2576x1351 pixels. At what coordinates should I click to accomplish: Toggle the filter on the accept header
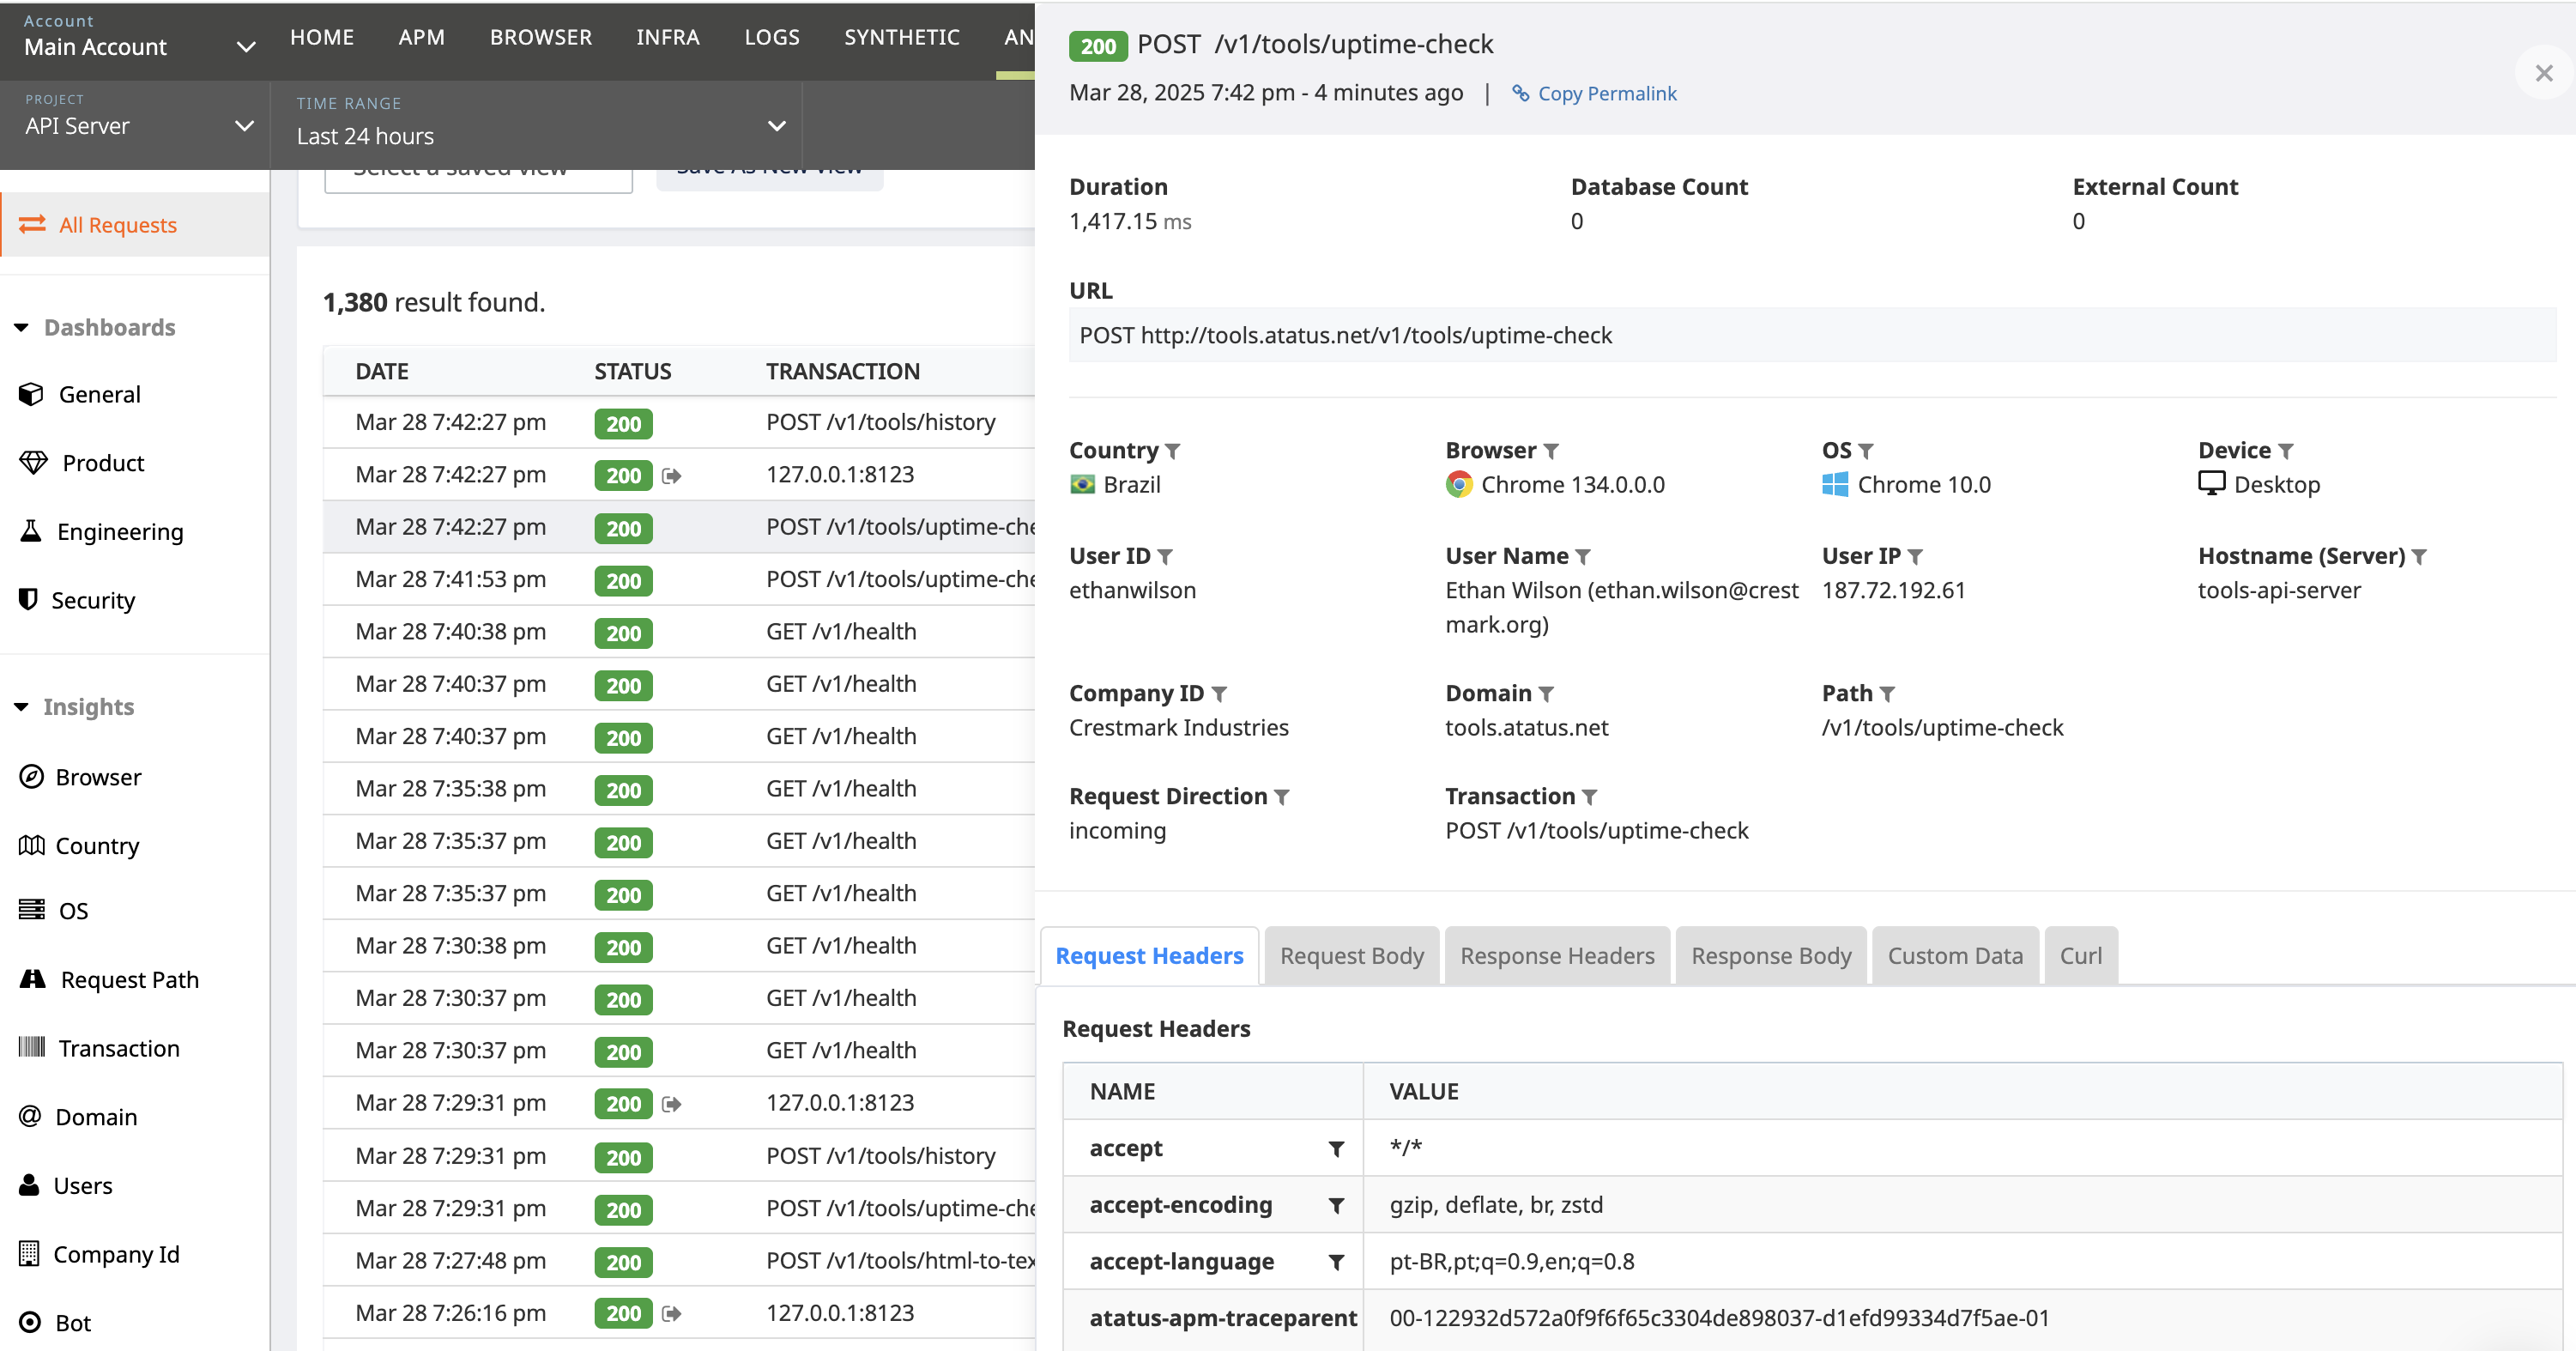pyautogui.click(x=1336, y=1148)
